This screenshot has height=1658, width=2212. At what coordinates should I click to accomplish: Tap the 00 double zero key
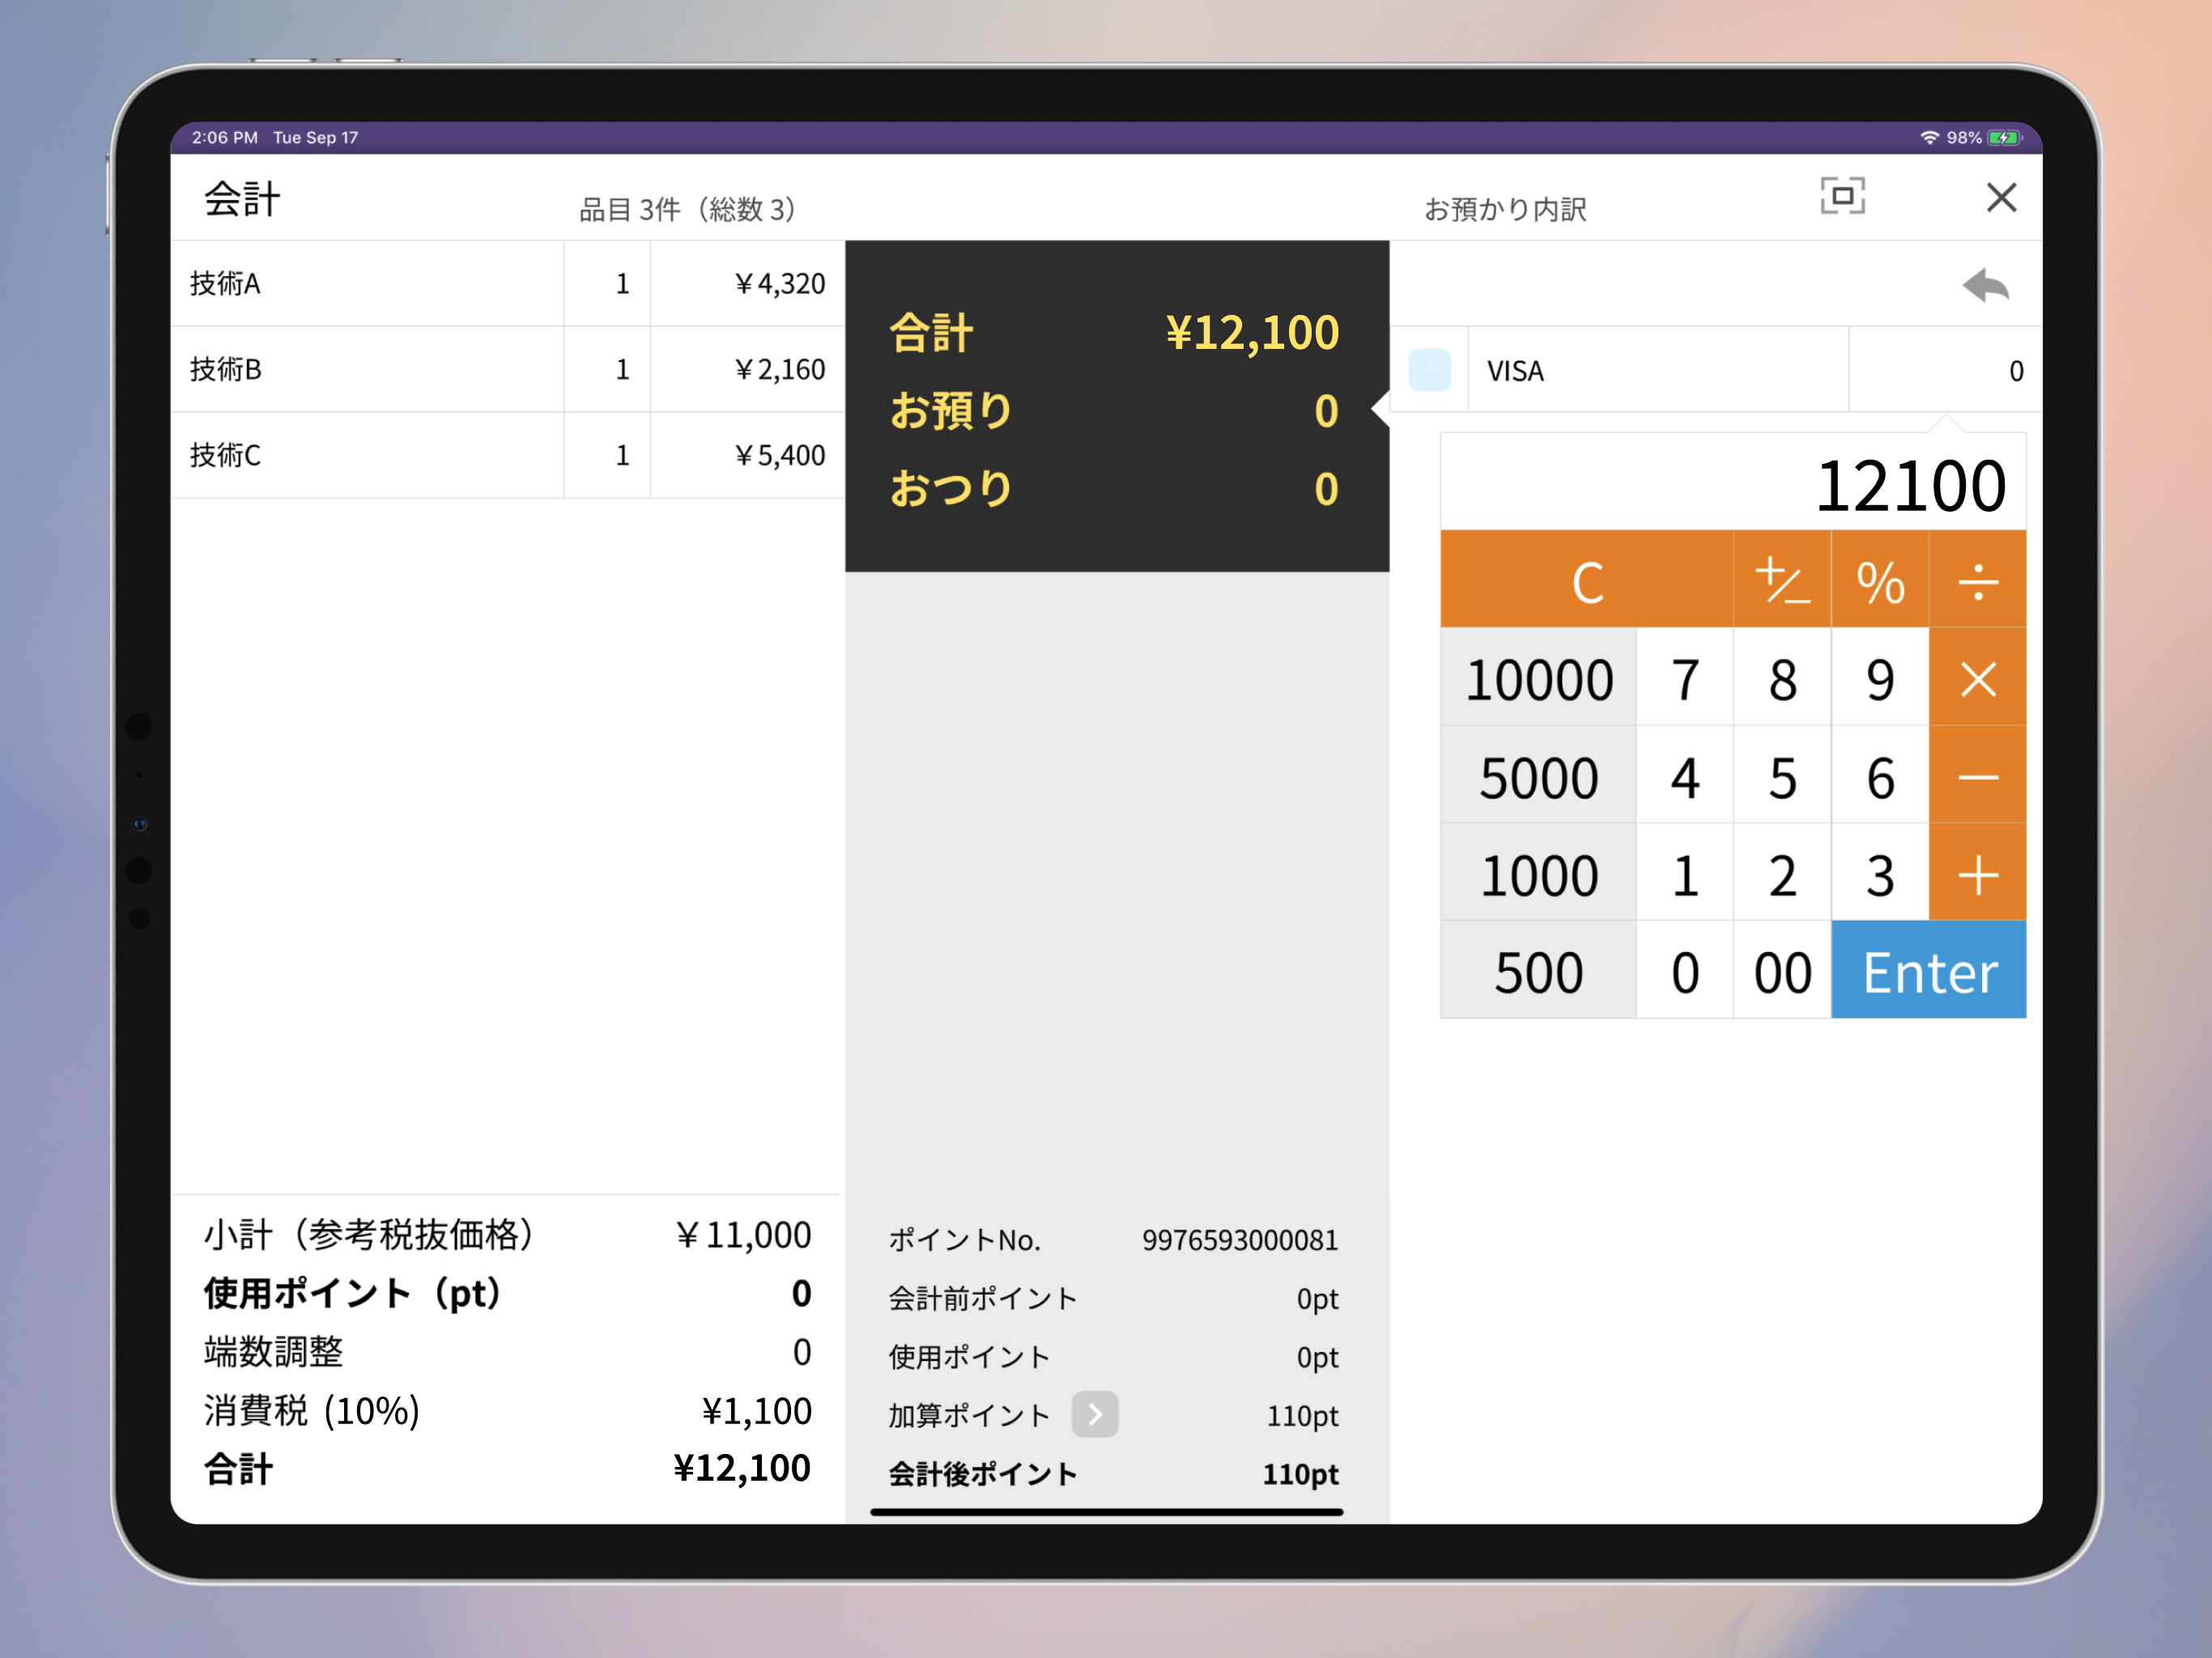point(1782,971)
